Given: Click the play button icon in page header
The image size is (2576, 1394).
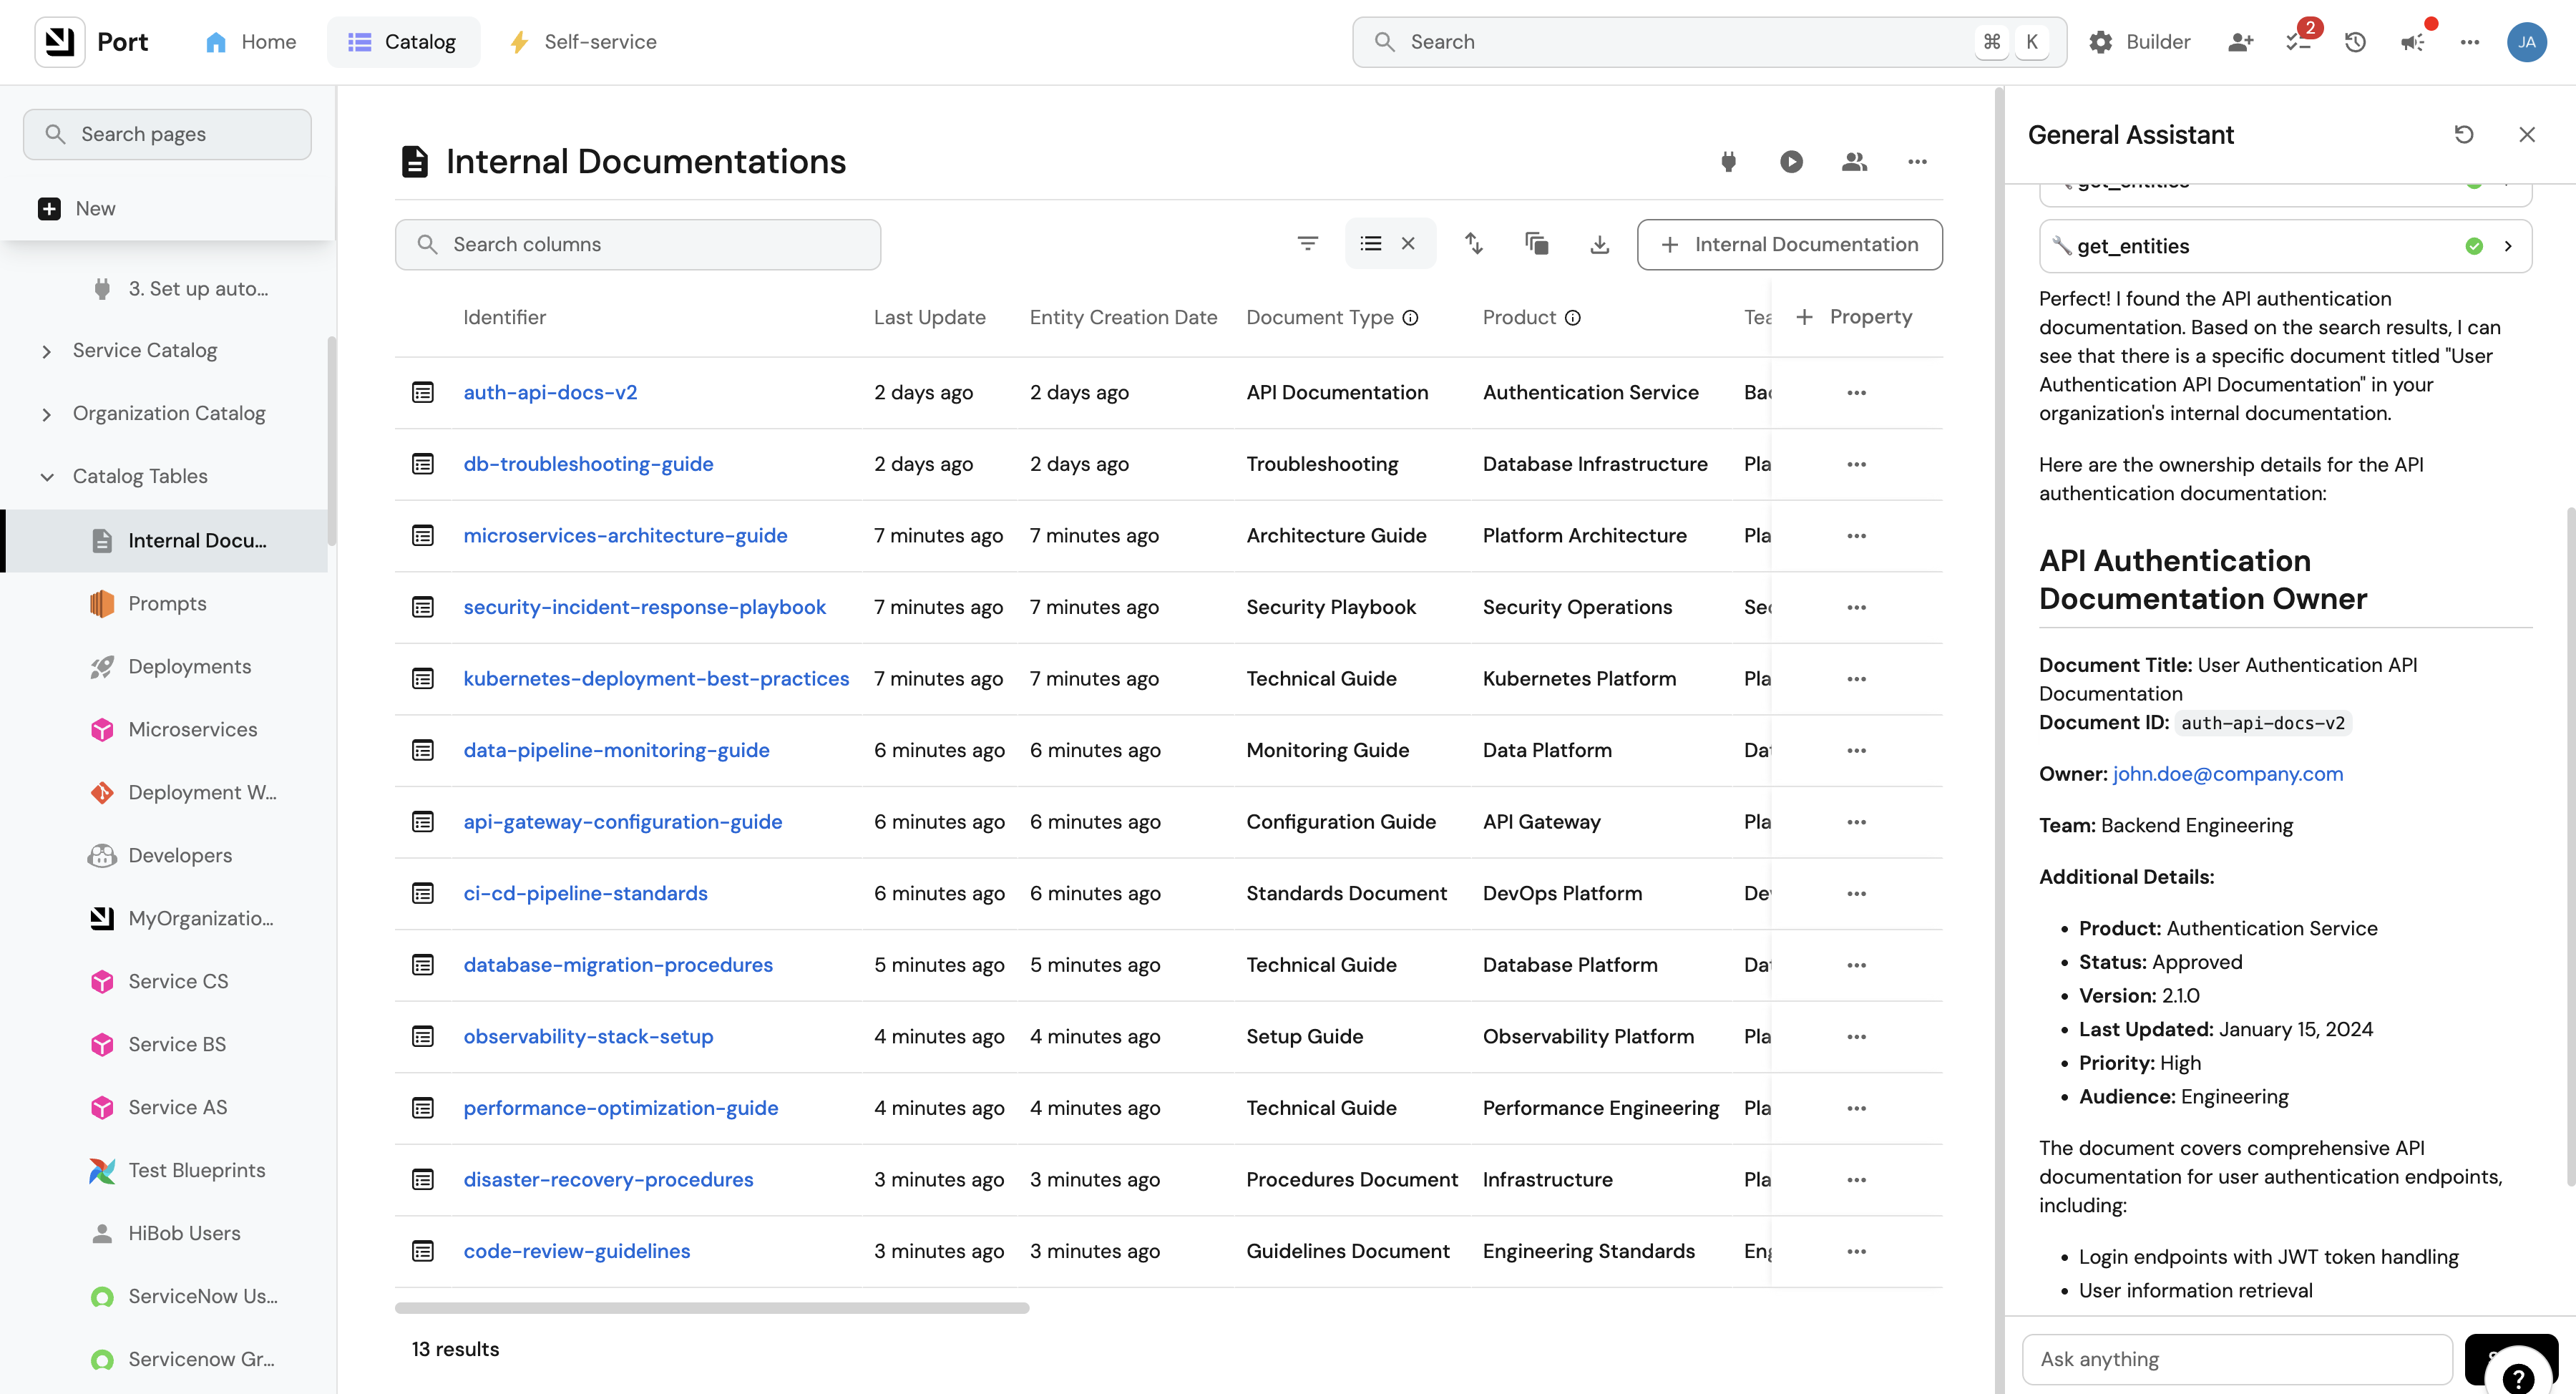Looking at the screenshot, I should click(1791, 162).
